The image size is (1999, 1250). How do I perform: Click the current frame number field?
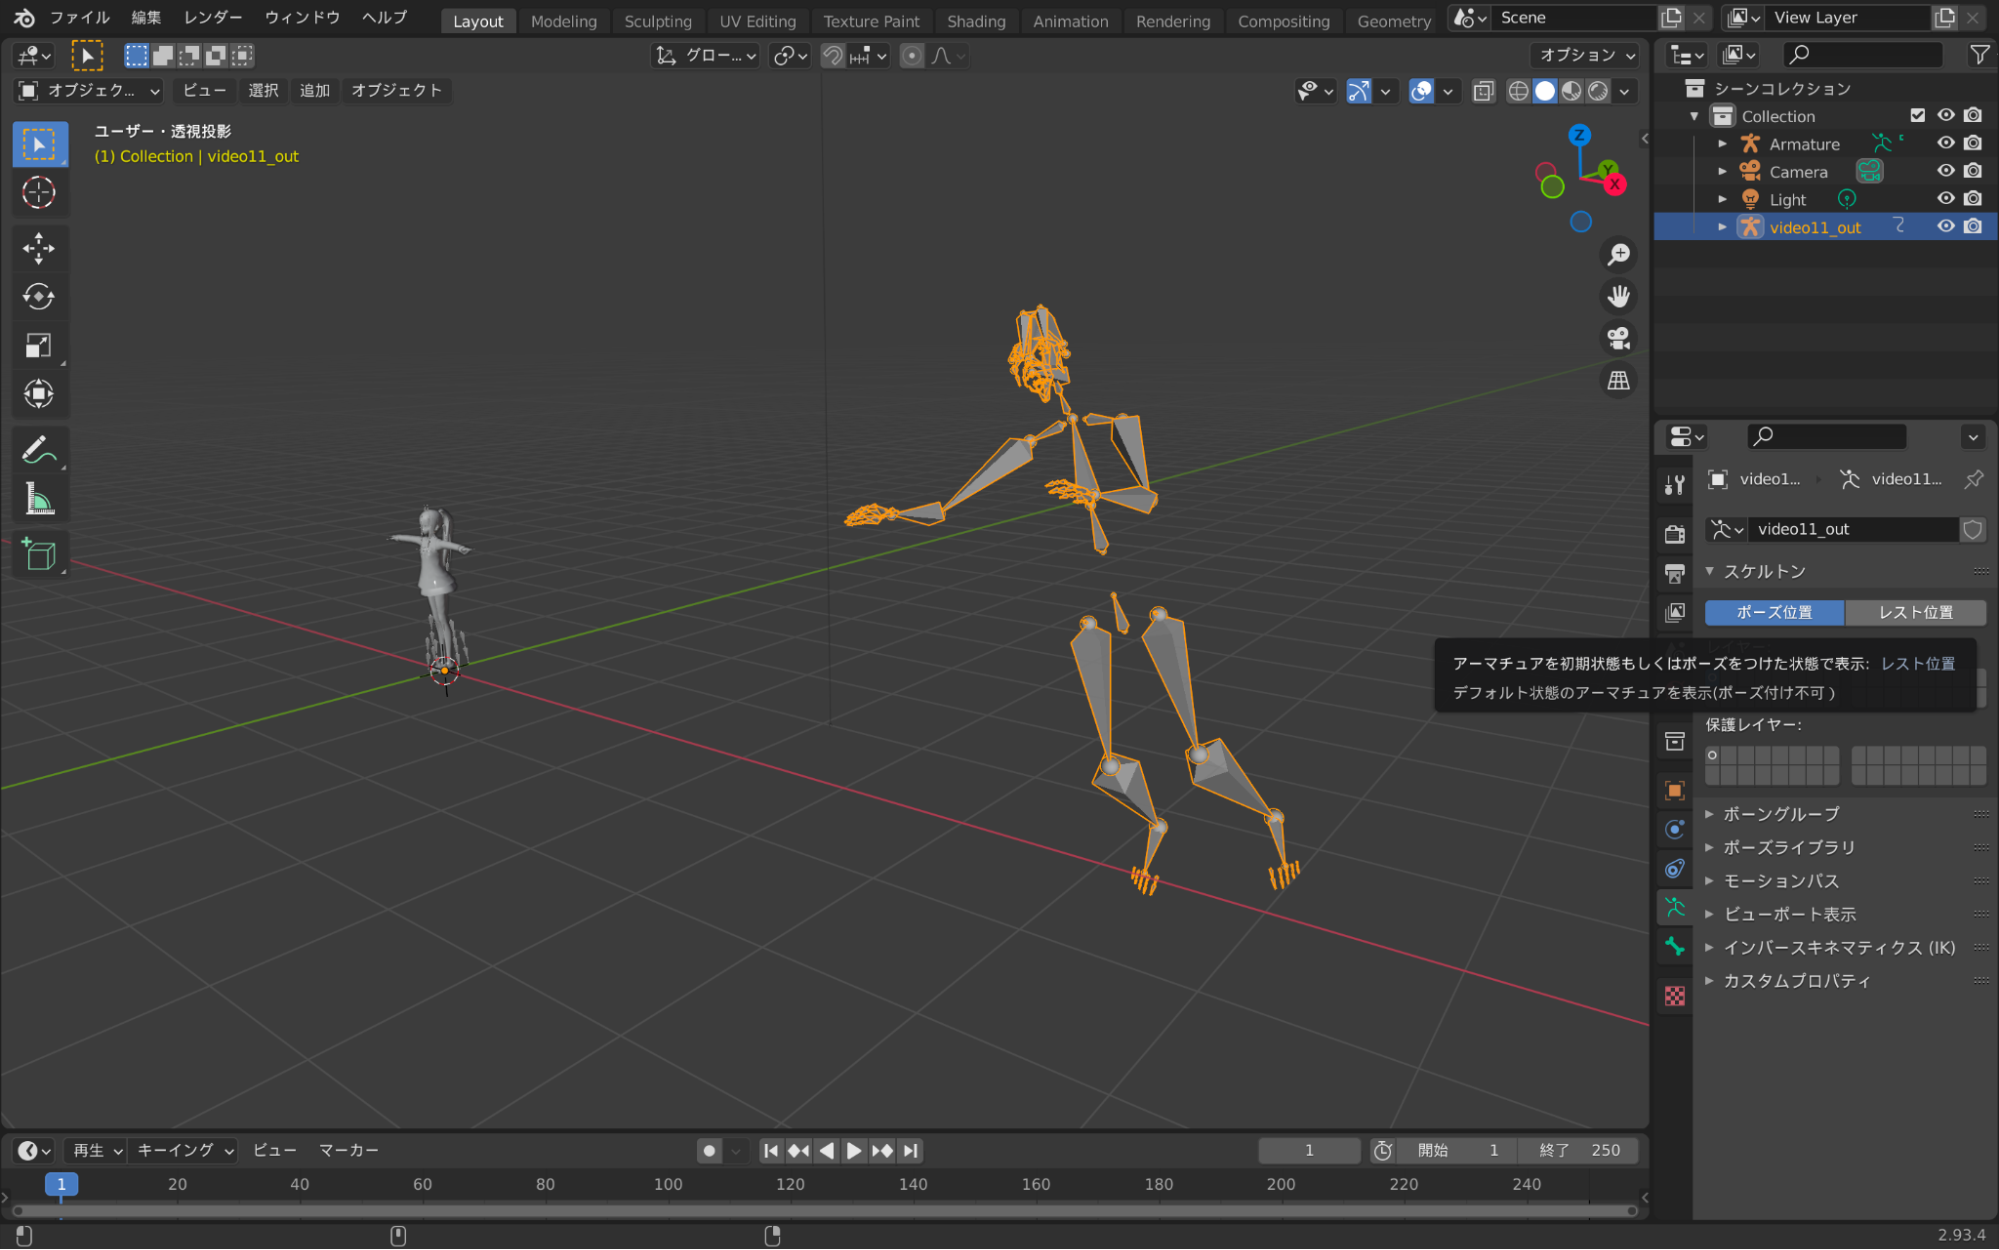point(1309,1151)
